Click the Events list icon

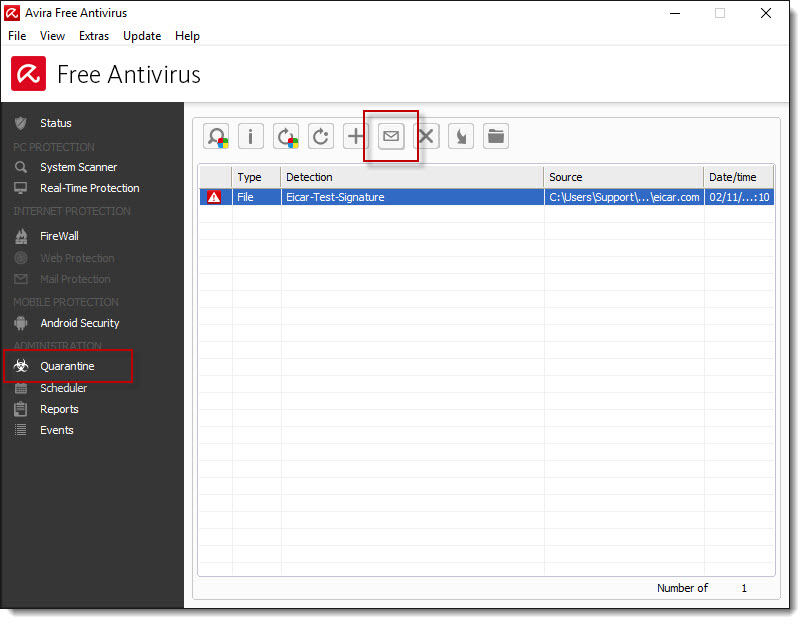click(21, 430)
